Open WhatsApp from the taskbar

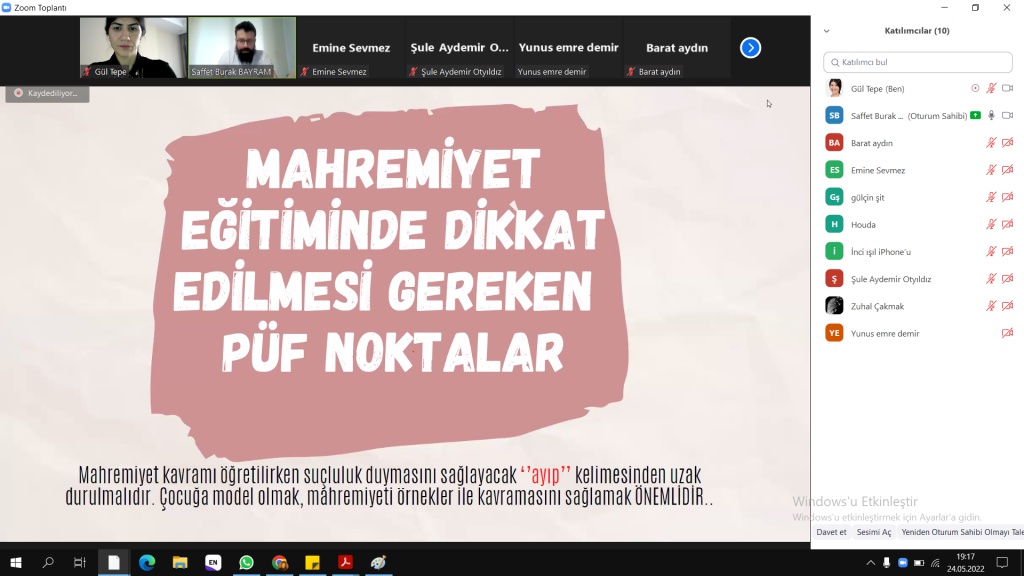(x=246, y=563)
